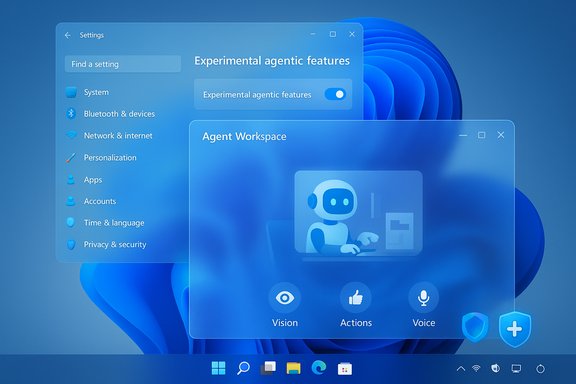This screenshot has width=576, height=384.
Task: Click the Personalization brush icon
Action: [71, 158]
